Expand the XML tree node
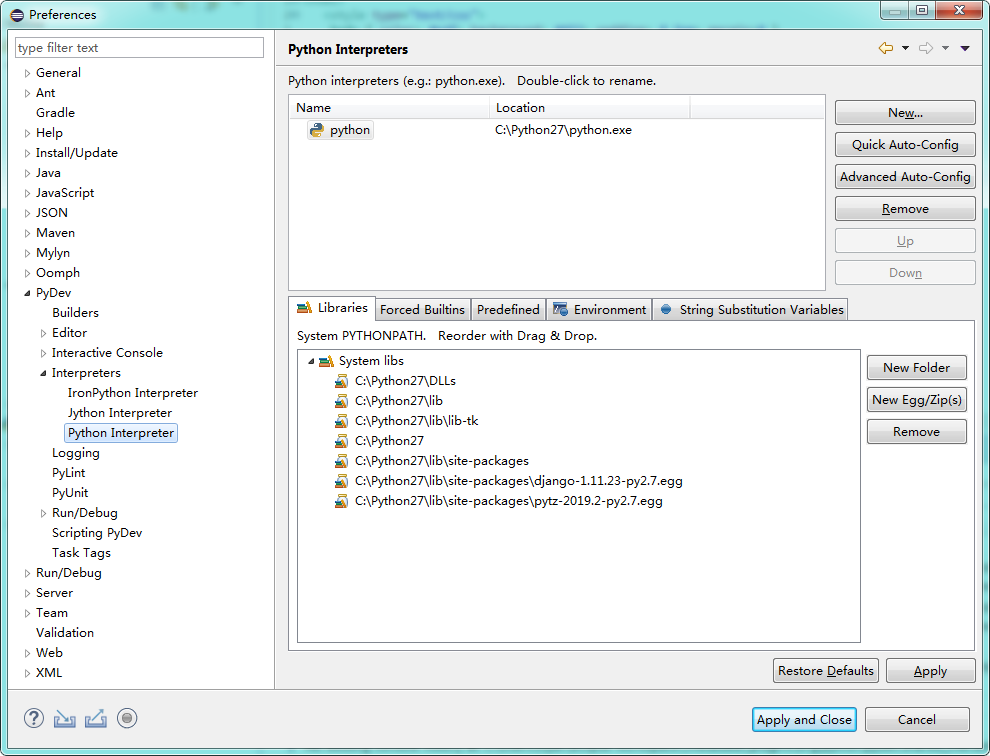The height and width of the screenshot is (756, 990). 27,673
